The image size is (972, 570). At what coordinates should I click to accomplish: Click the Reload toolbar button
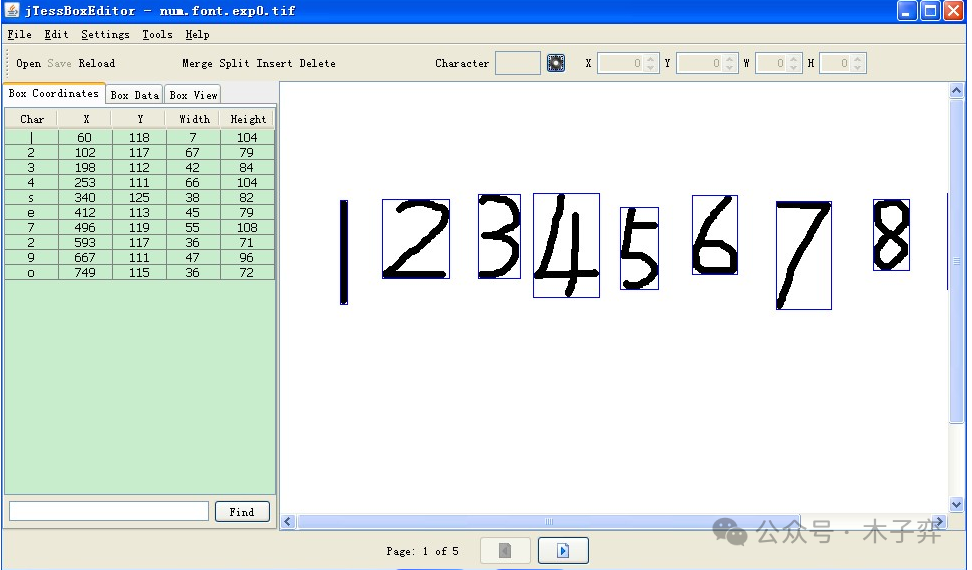[97, 63]
